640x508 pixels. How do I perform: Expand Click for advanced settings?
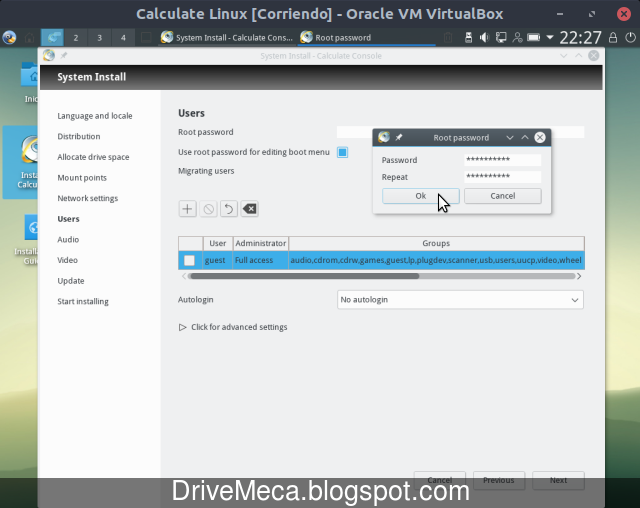click(233, 327)
